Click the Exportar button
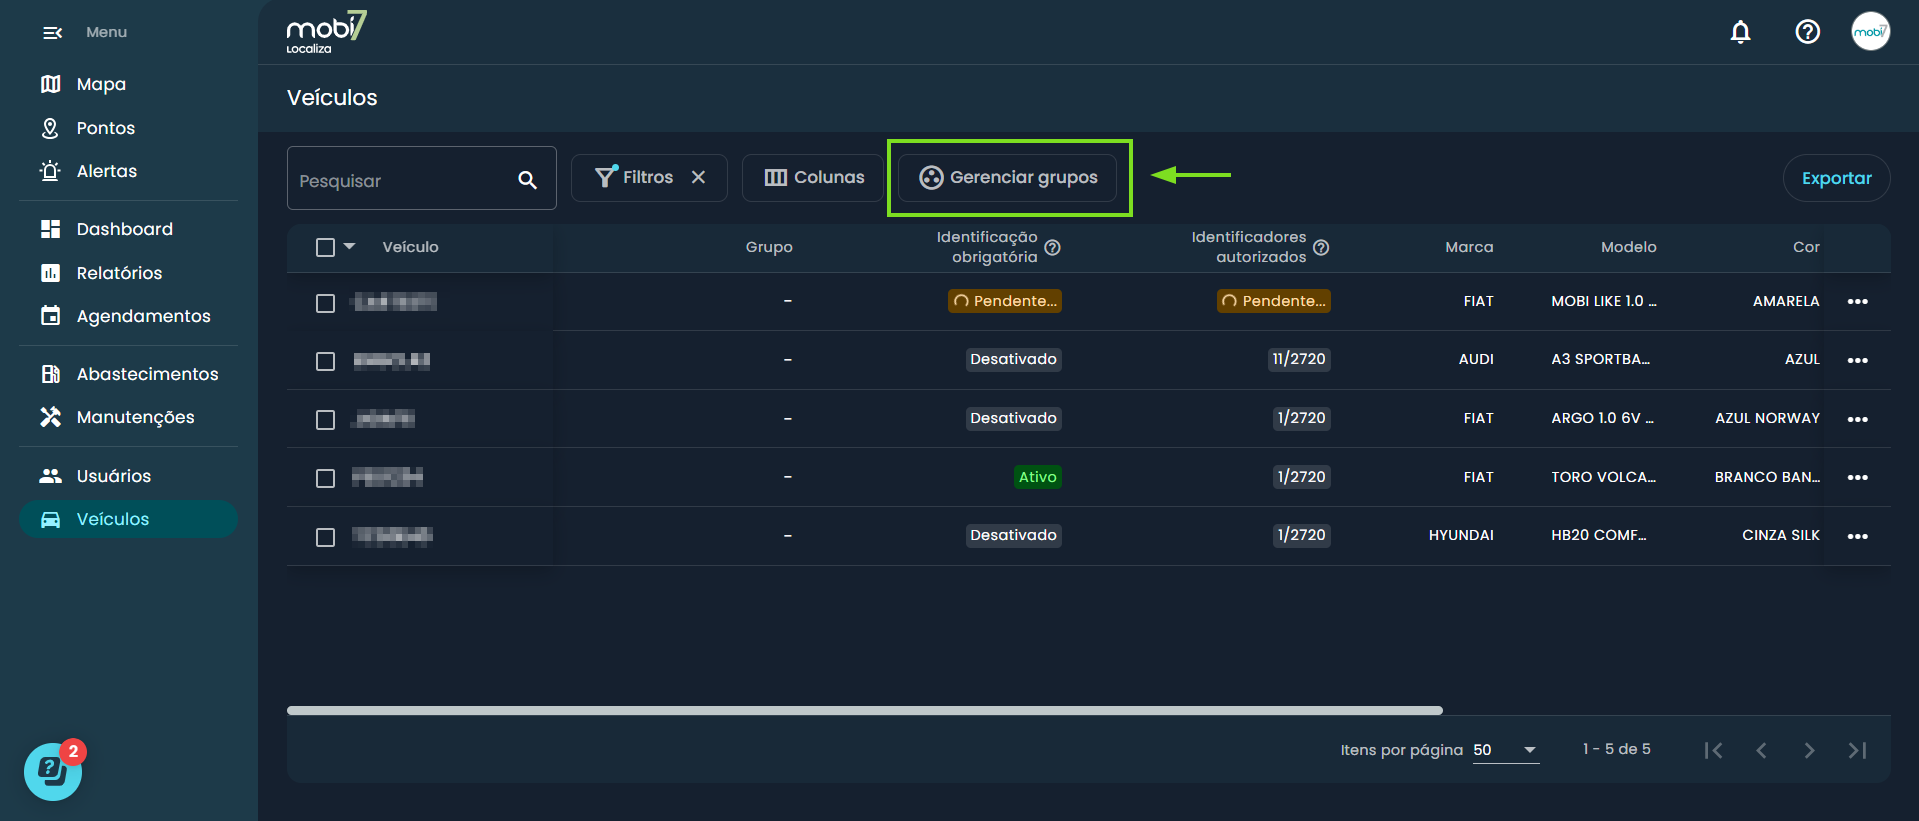Screen dimensions: 1919x821 click(1836, 178)
